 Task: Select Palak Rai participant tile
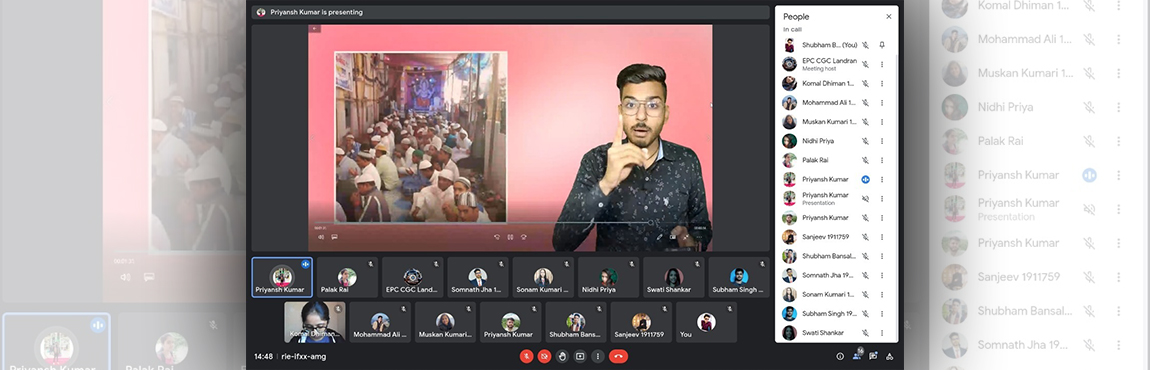click(x=348, y=277)
